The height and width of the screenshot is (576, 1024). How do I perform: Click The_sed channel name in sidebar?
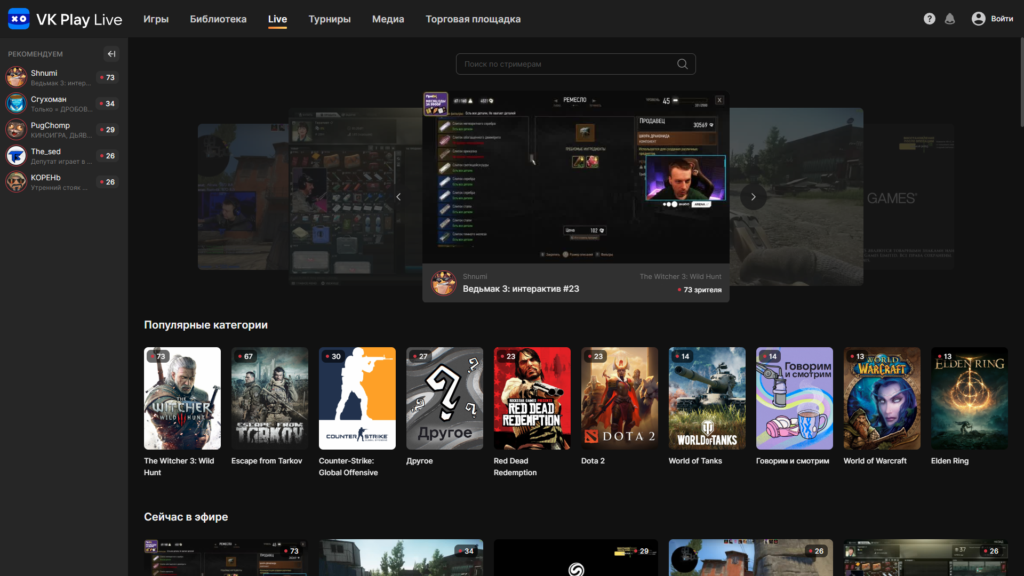(x=46, y=152)
